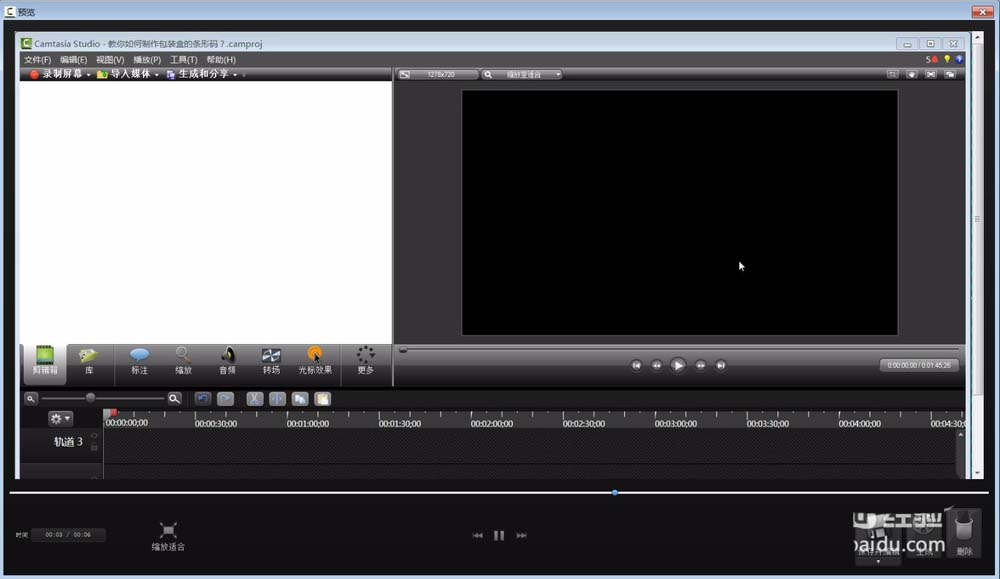
Task: Click the undo icon on timeline toolbar
Action: (203, 399)
